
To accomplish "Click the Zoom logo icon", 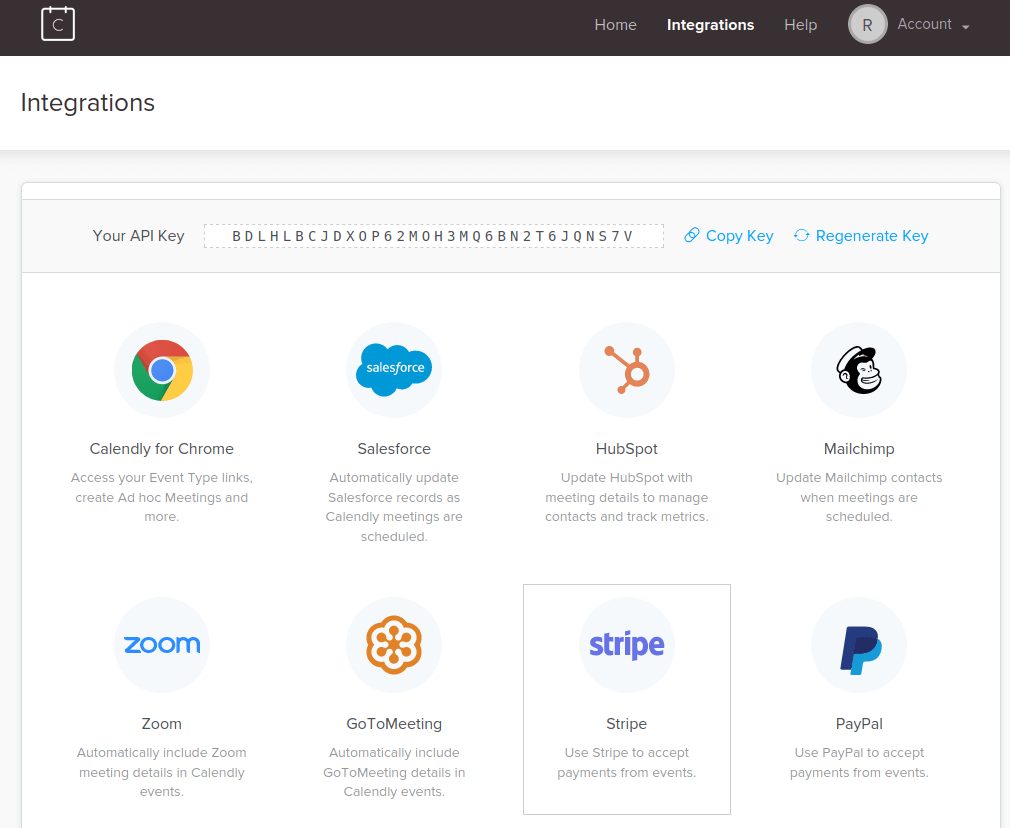I will [x=162, y=644].
